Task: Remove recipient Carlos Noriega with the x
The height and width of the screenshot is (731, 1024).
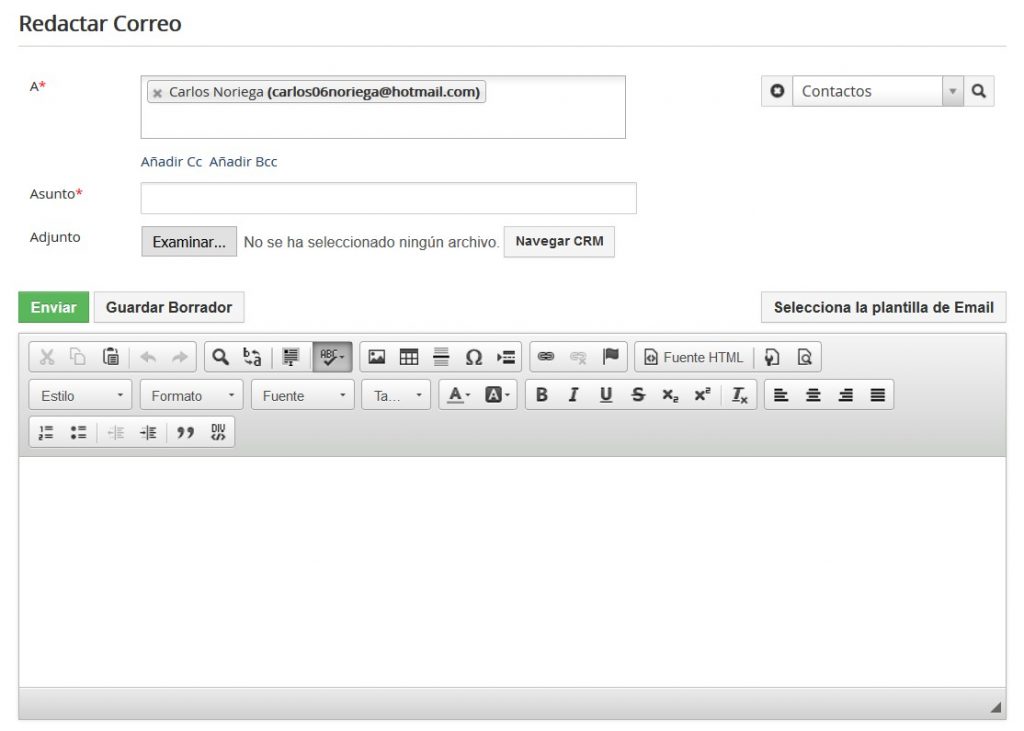Action: click(x=157, y=93)
